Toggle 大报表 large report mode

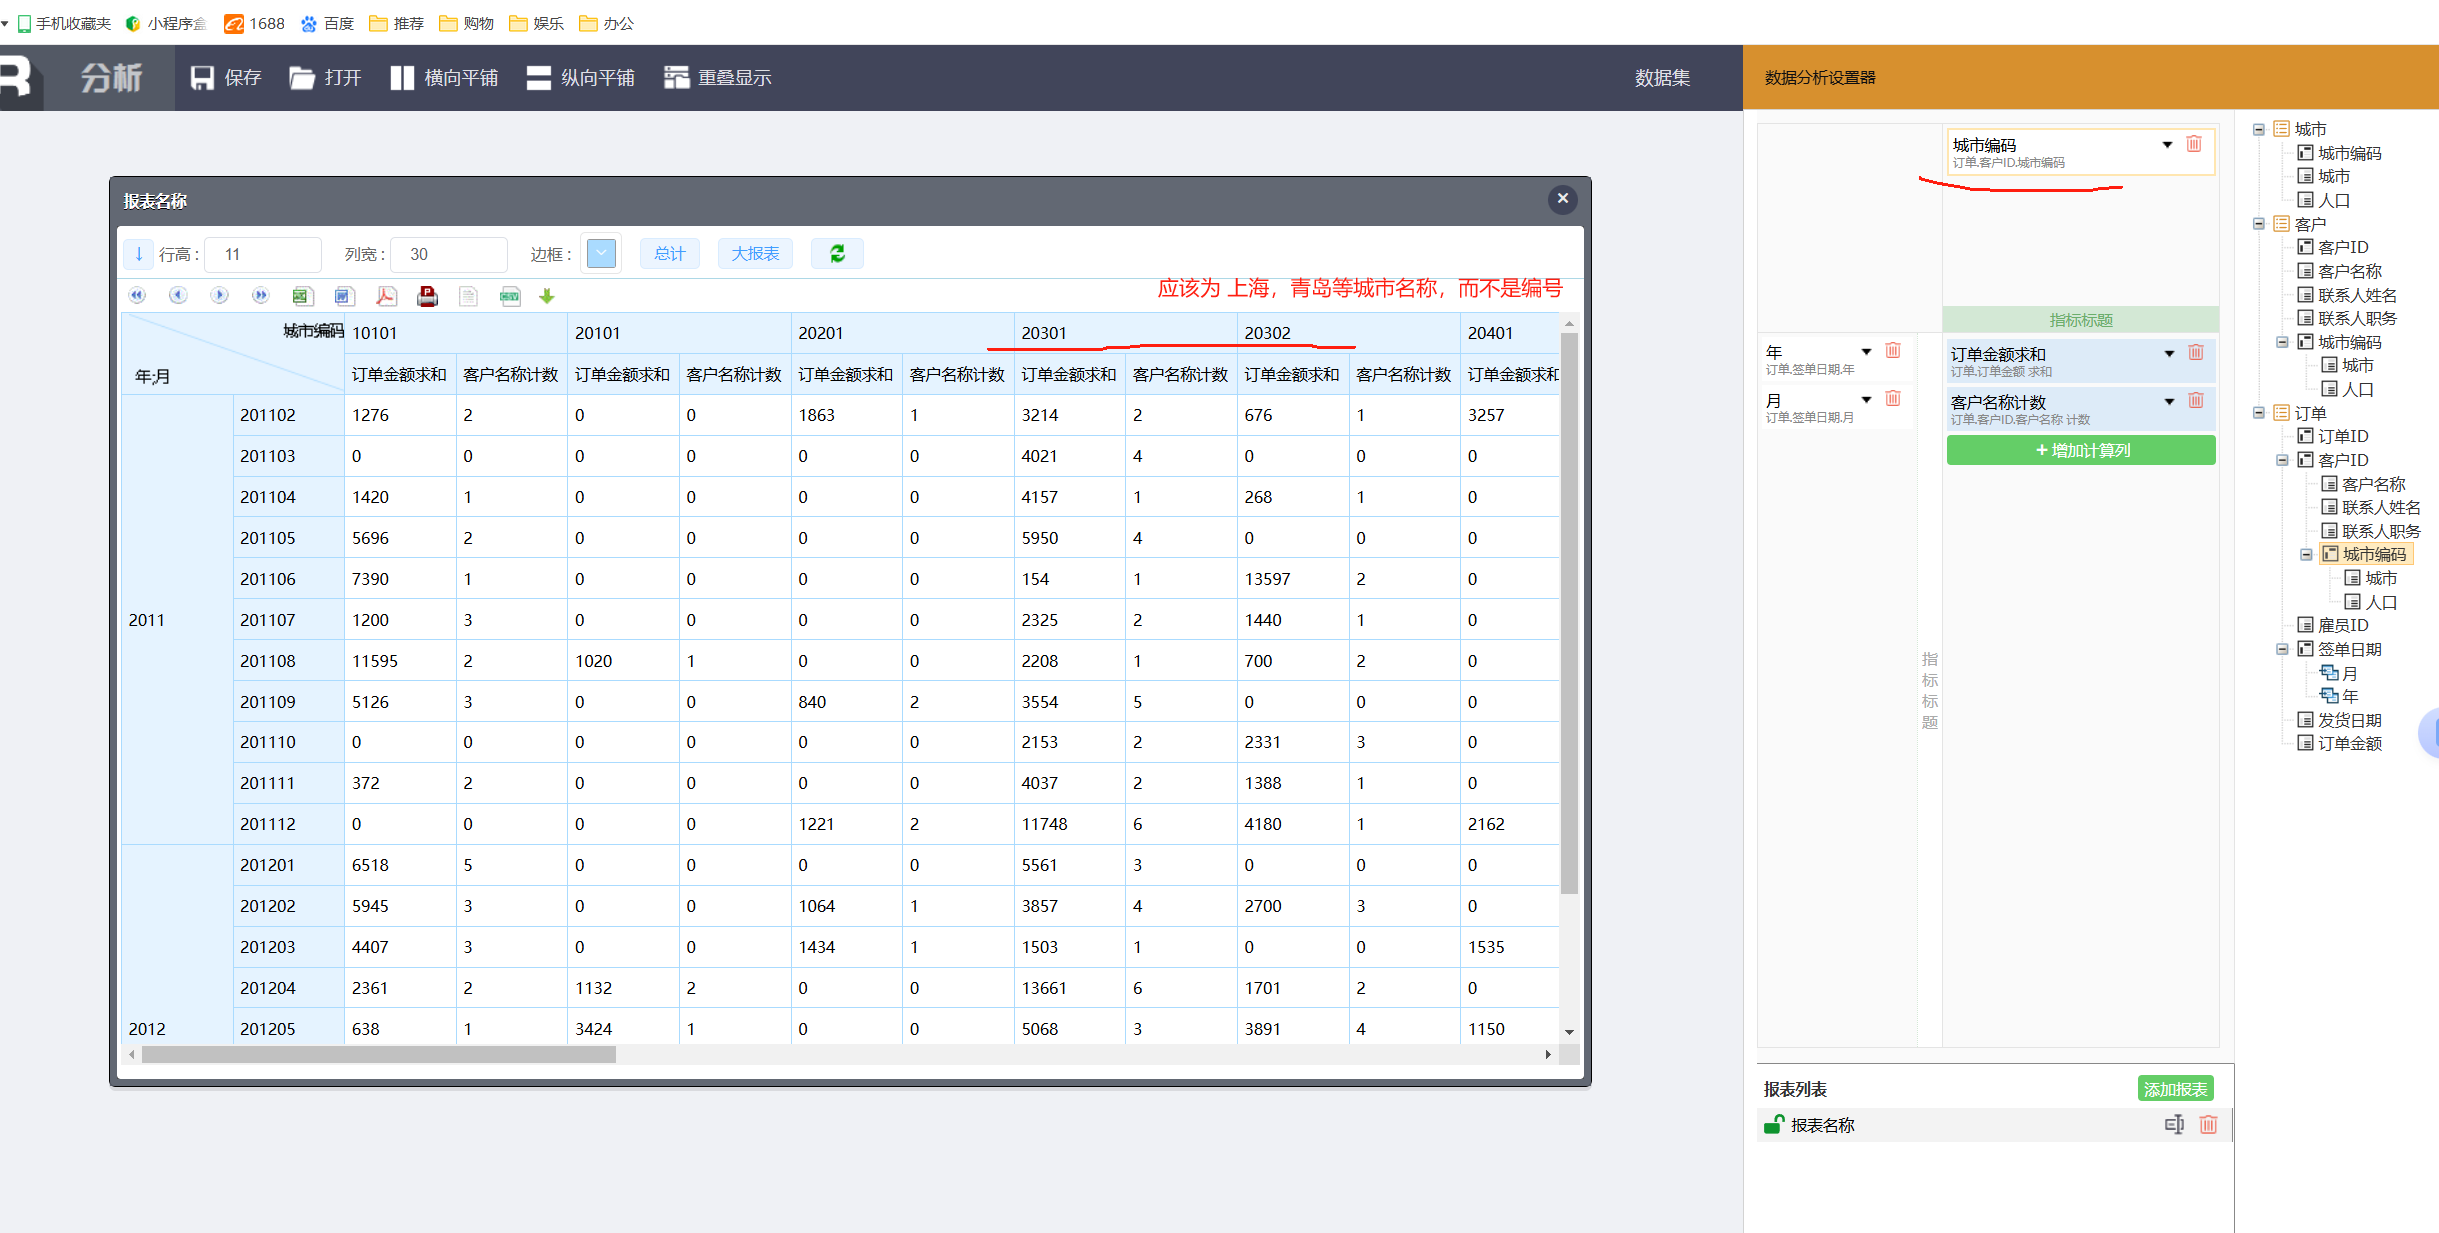(755, 254)
